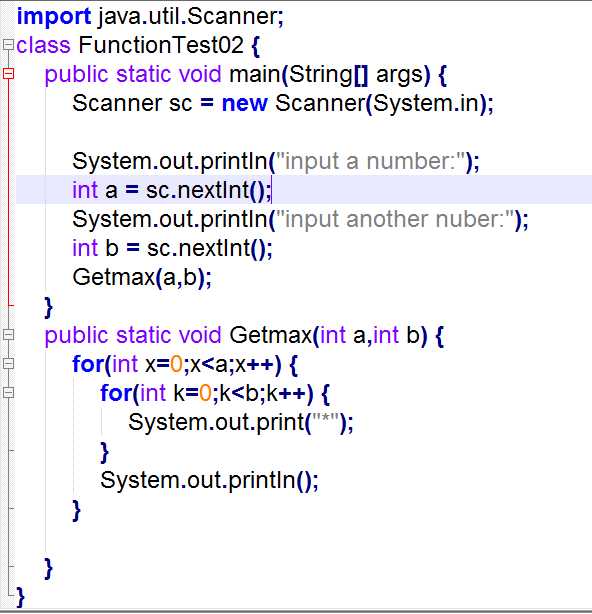
Task: Collapse the inner for k loop fold
Action: tap(8, 393)
